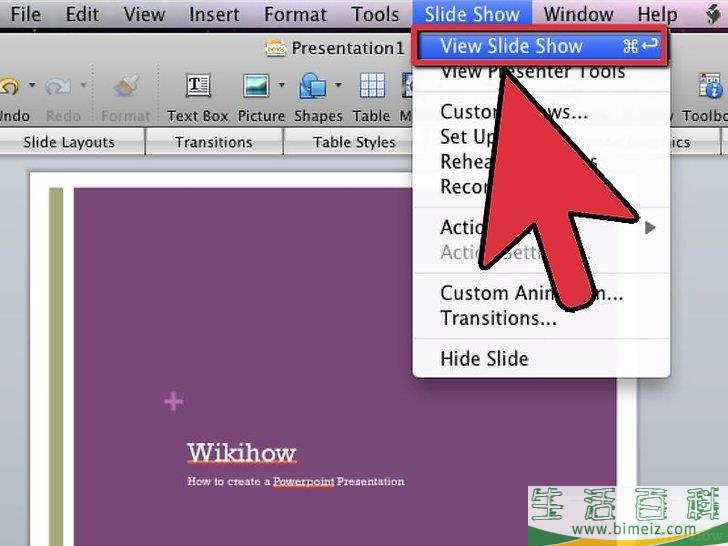Click the Presentation1 document icon in title bar

(275, 48)
